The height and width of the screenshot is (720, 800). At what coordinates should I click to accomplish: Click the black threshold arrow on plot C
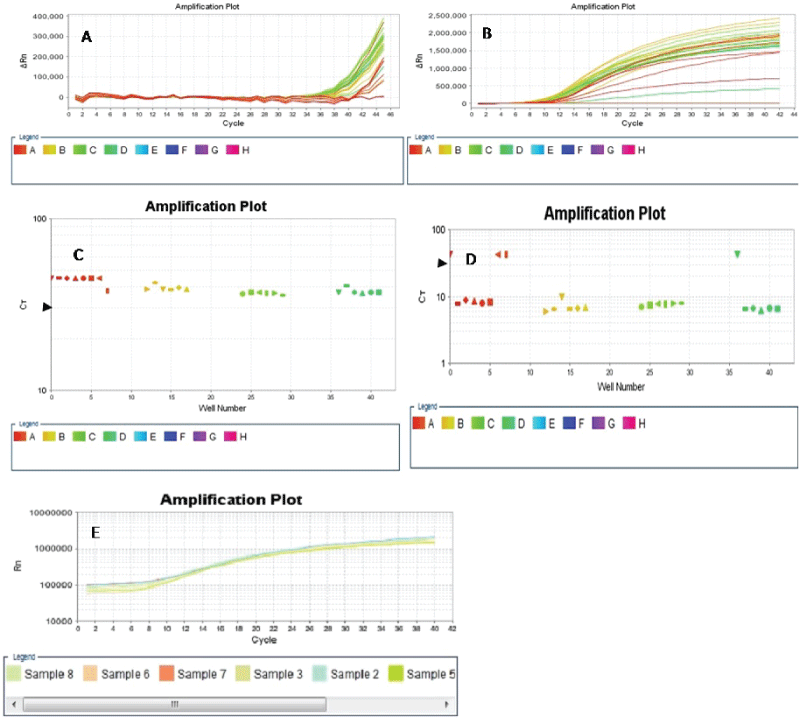pos(46,308)
